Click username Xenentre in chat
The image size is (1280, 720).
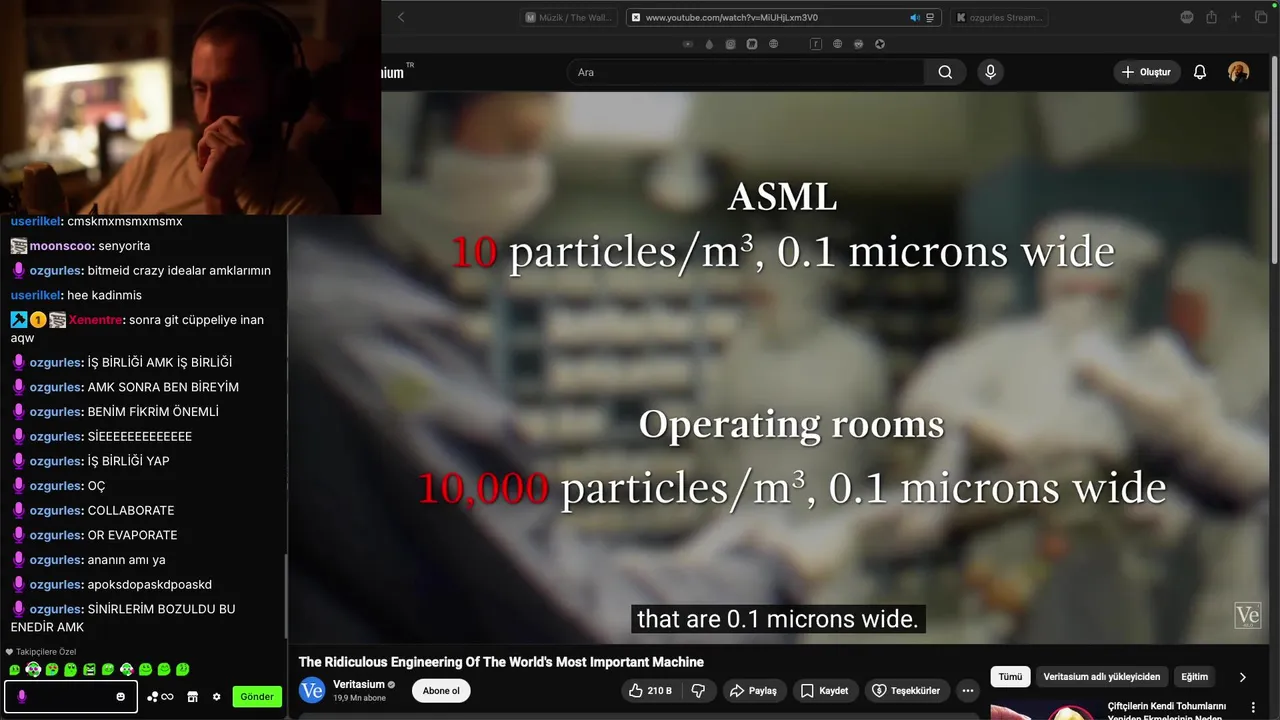tap(96, 320)
